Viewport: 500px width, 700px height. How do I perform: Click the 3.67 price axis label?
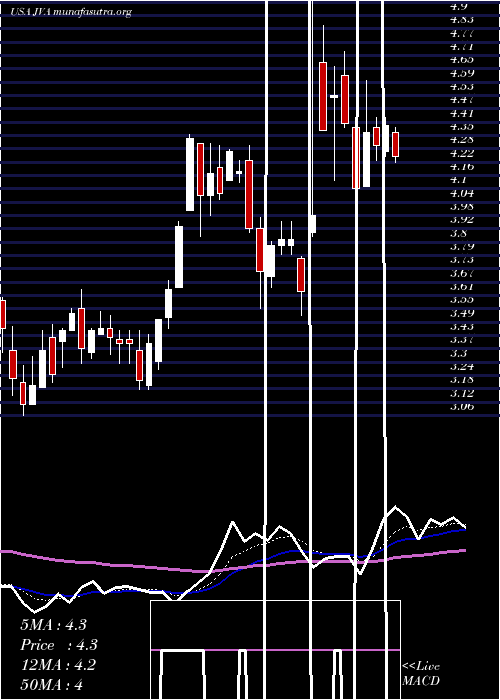tap(462, 273)
